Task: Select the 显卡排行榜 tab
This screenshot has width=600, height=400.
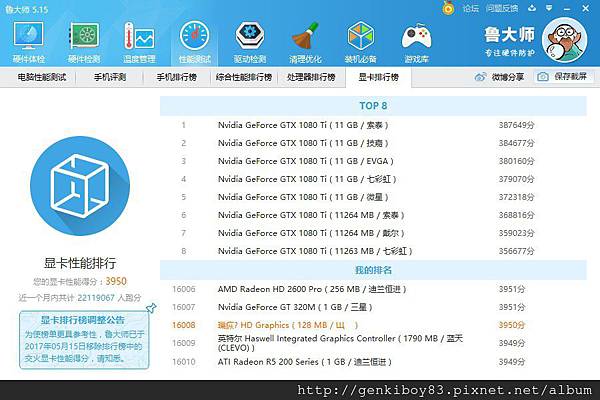Action: [378, 77]
